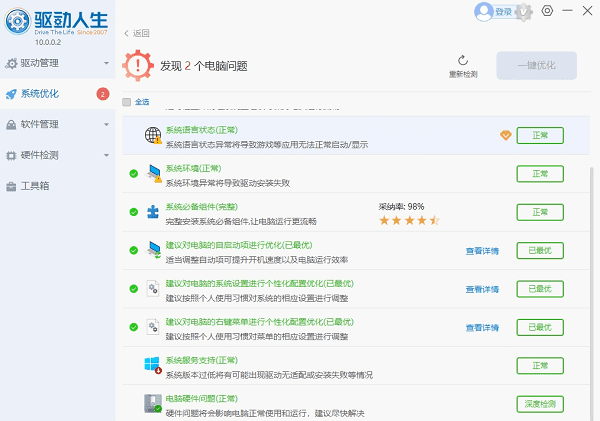Toggle green check for 系统设置 configuration row
The height and width of the screenshot is (421, 600).
134,289
